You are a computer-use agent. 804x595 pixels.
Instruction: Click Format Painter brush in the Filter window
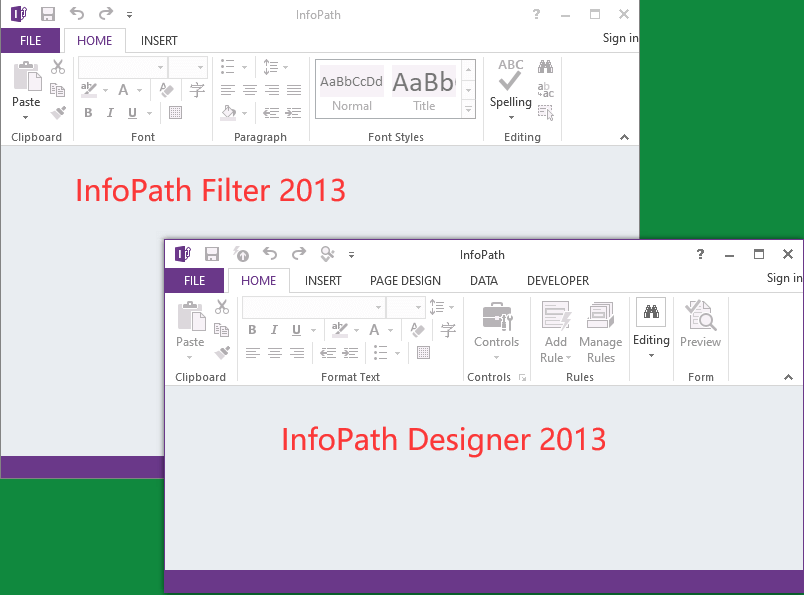pos(58,112)
